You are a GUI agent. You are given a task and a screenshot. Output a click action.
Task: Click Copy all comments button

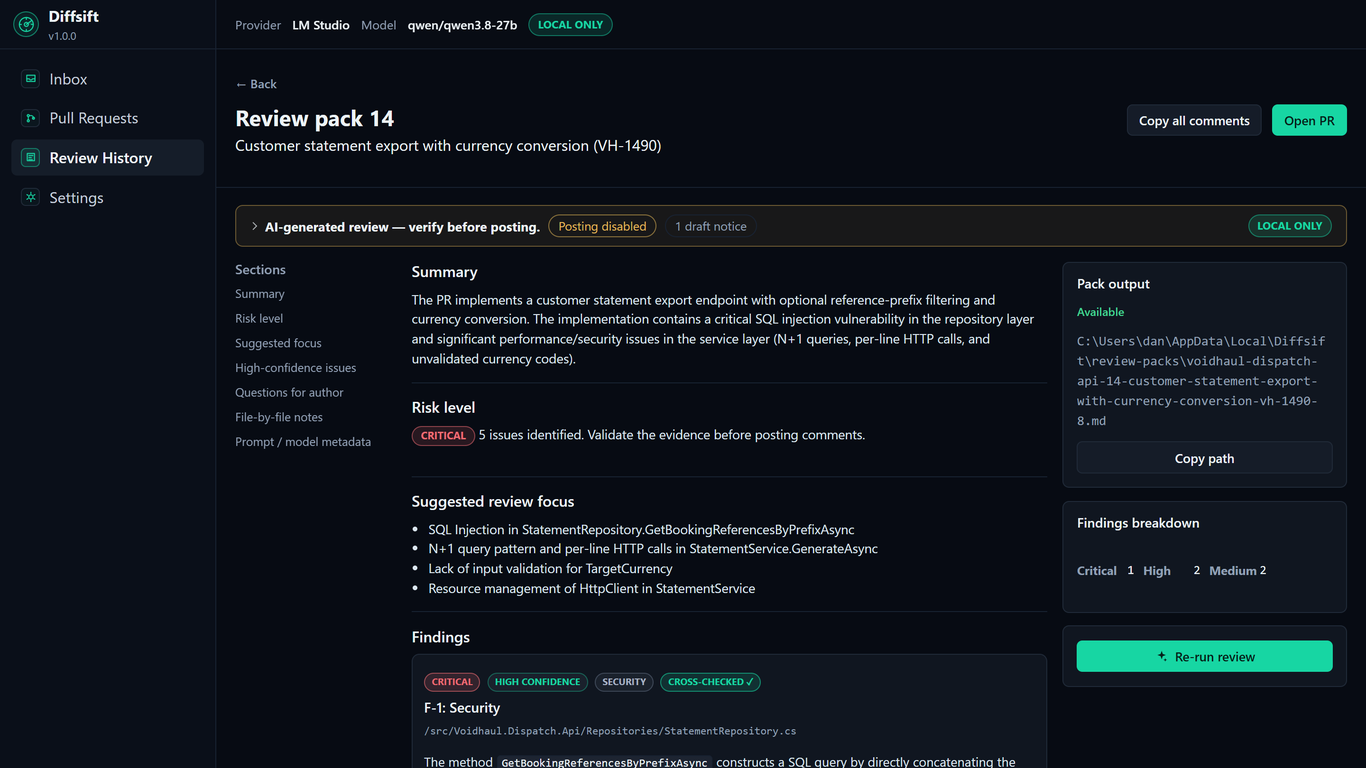[1194, 120]
